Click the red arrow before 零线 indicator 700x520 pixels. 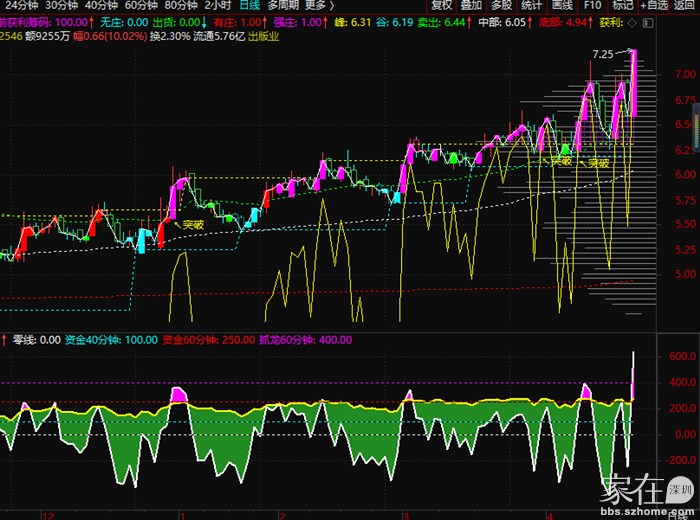[x=4, y=340]
